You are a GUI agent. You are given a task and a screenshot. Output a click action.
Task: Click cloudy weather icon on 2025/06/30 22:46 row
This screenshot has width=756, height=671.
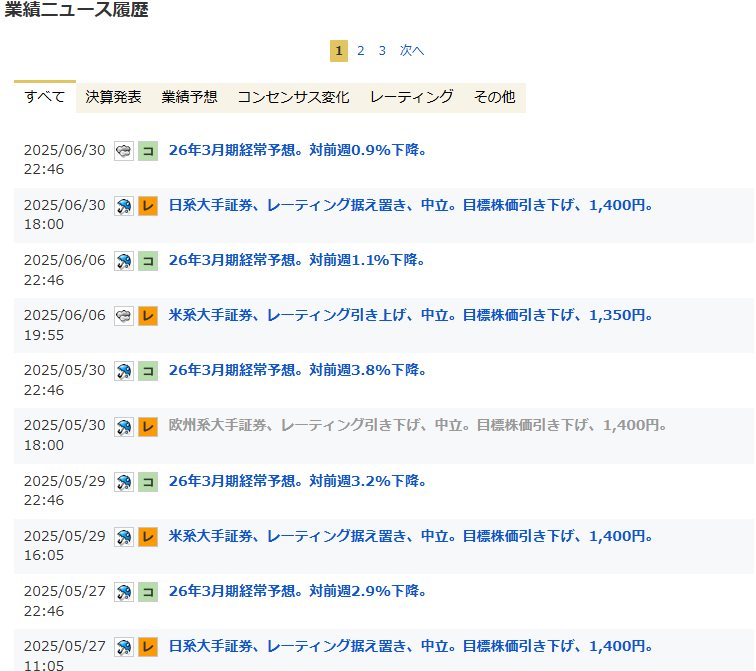coord(124,151)
